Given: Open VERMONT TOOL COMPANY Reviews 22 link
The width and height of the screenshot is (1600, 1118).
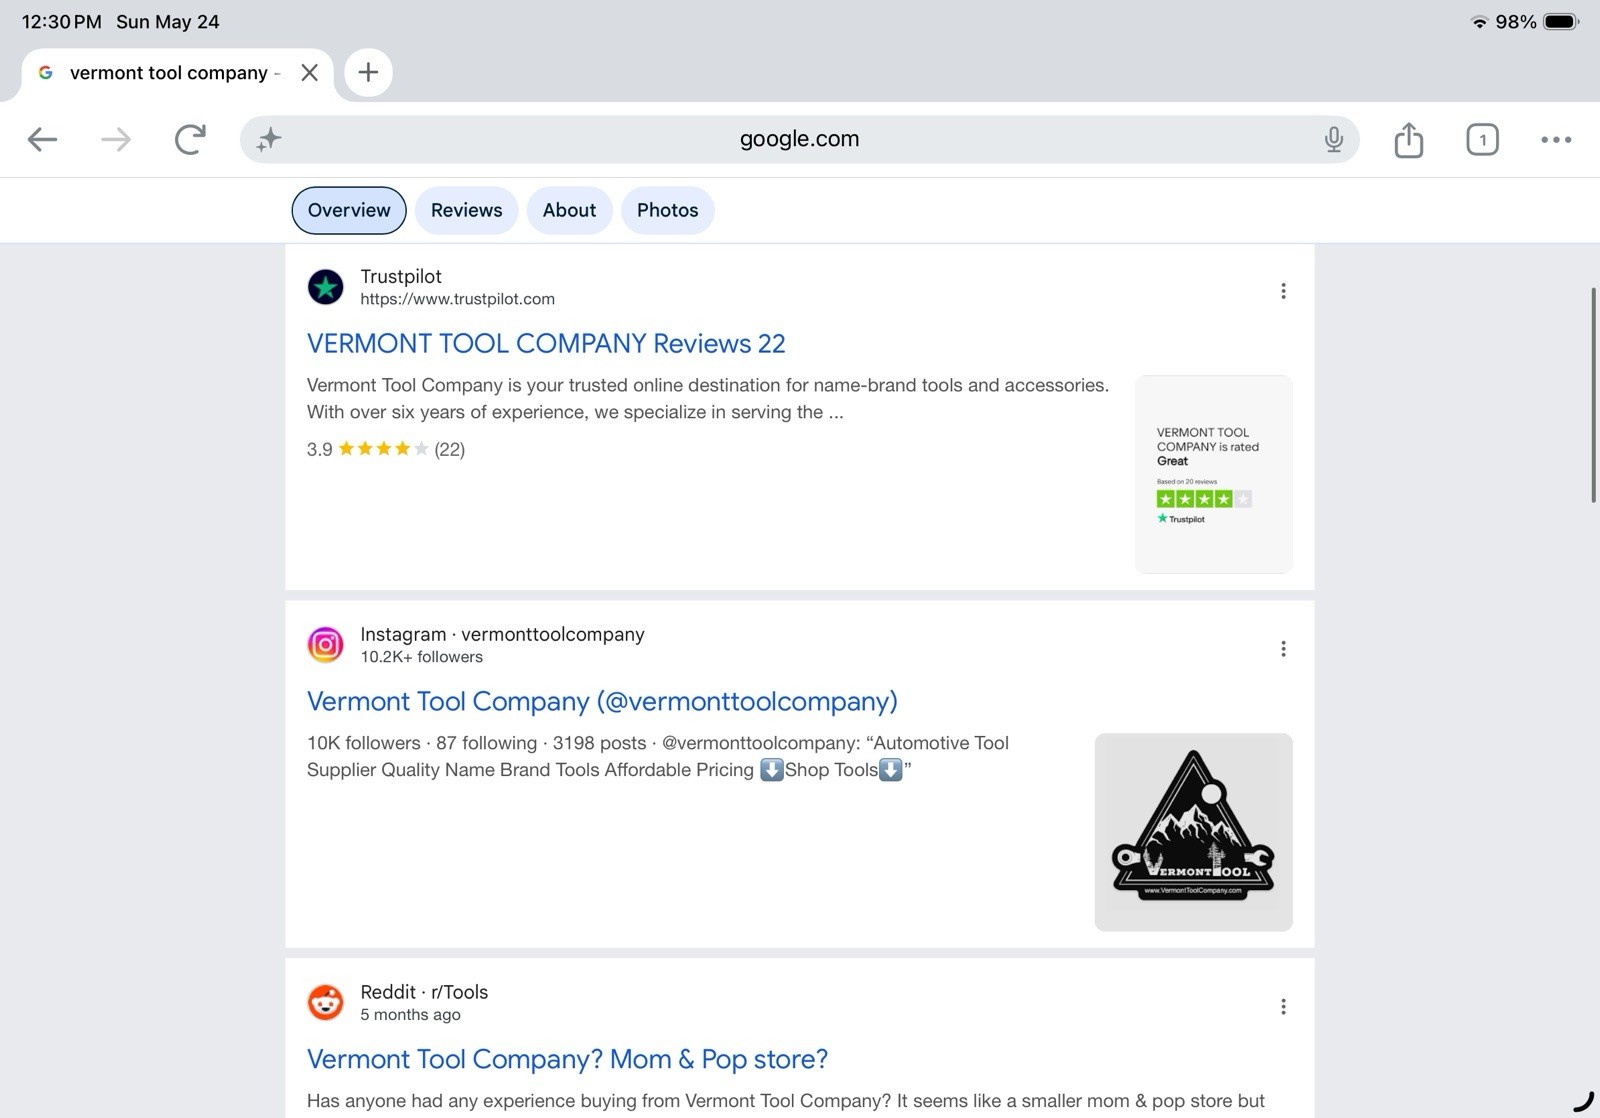Looking at the screenshot, I should coord(546,343).
